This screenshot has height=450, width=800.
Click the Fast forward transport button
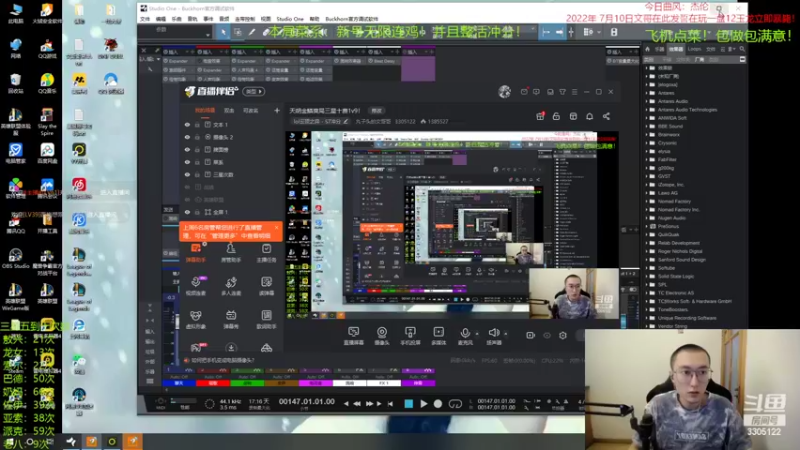(x=369, y=404)
